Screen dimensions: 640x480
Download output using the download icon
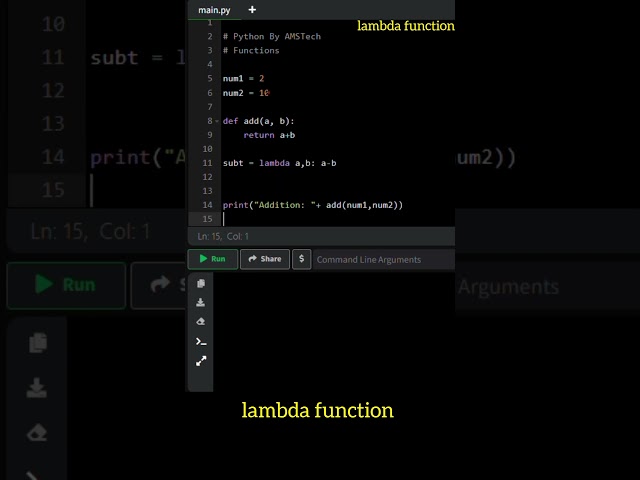coord(200,302)
